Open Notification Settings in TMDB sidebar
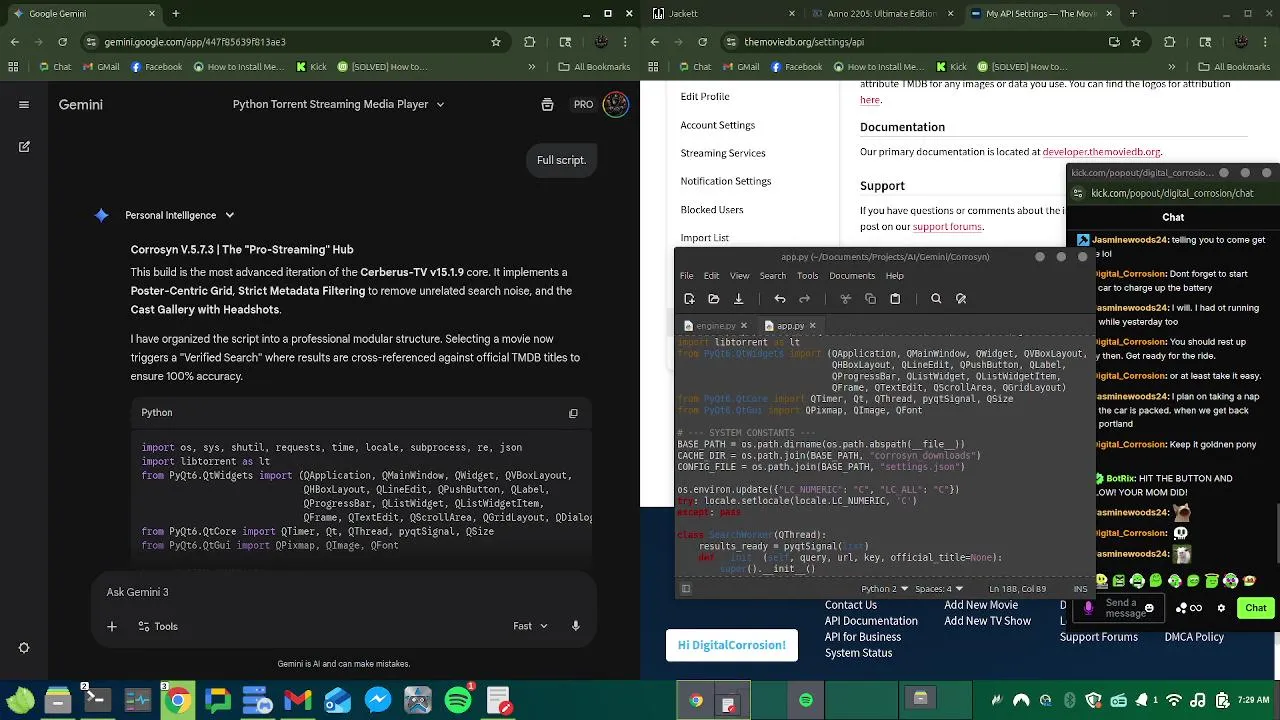 tap(726, 181)
